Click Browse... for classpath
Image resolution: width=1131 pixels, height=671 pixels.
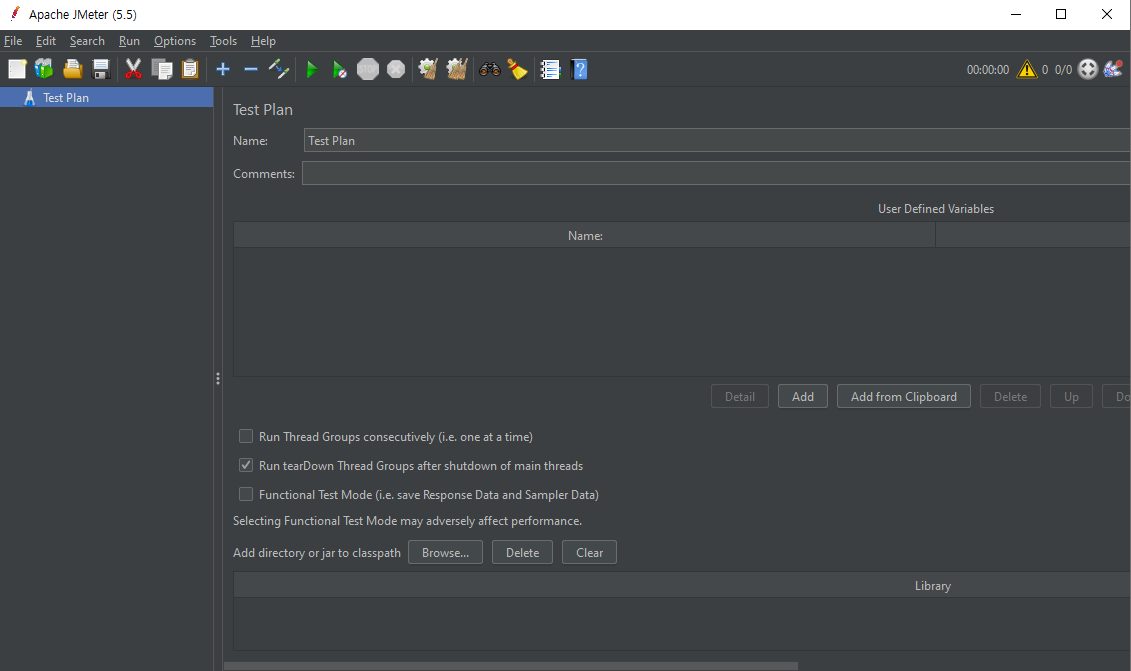point(445,553)
